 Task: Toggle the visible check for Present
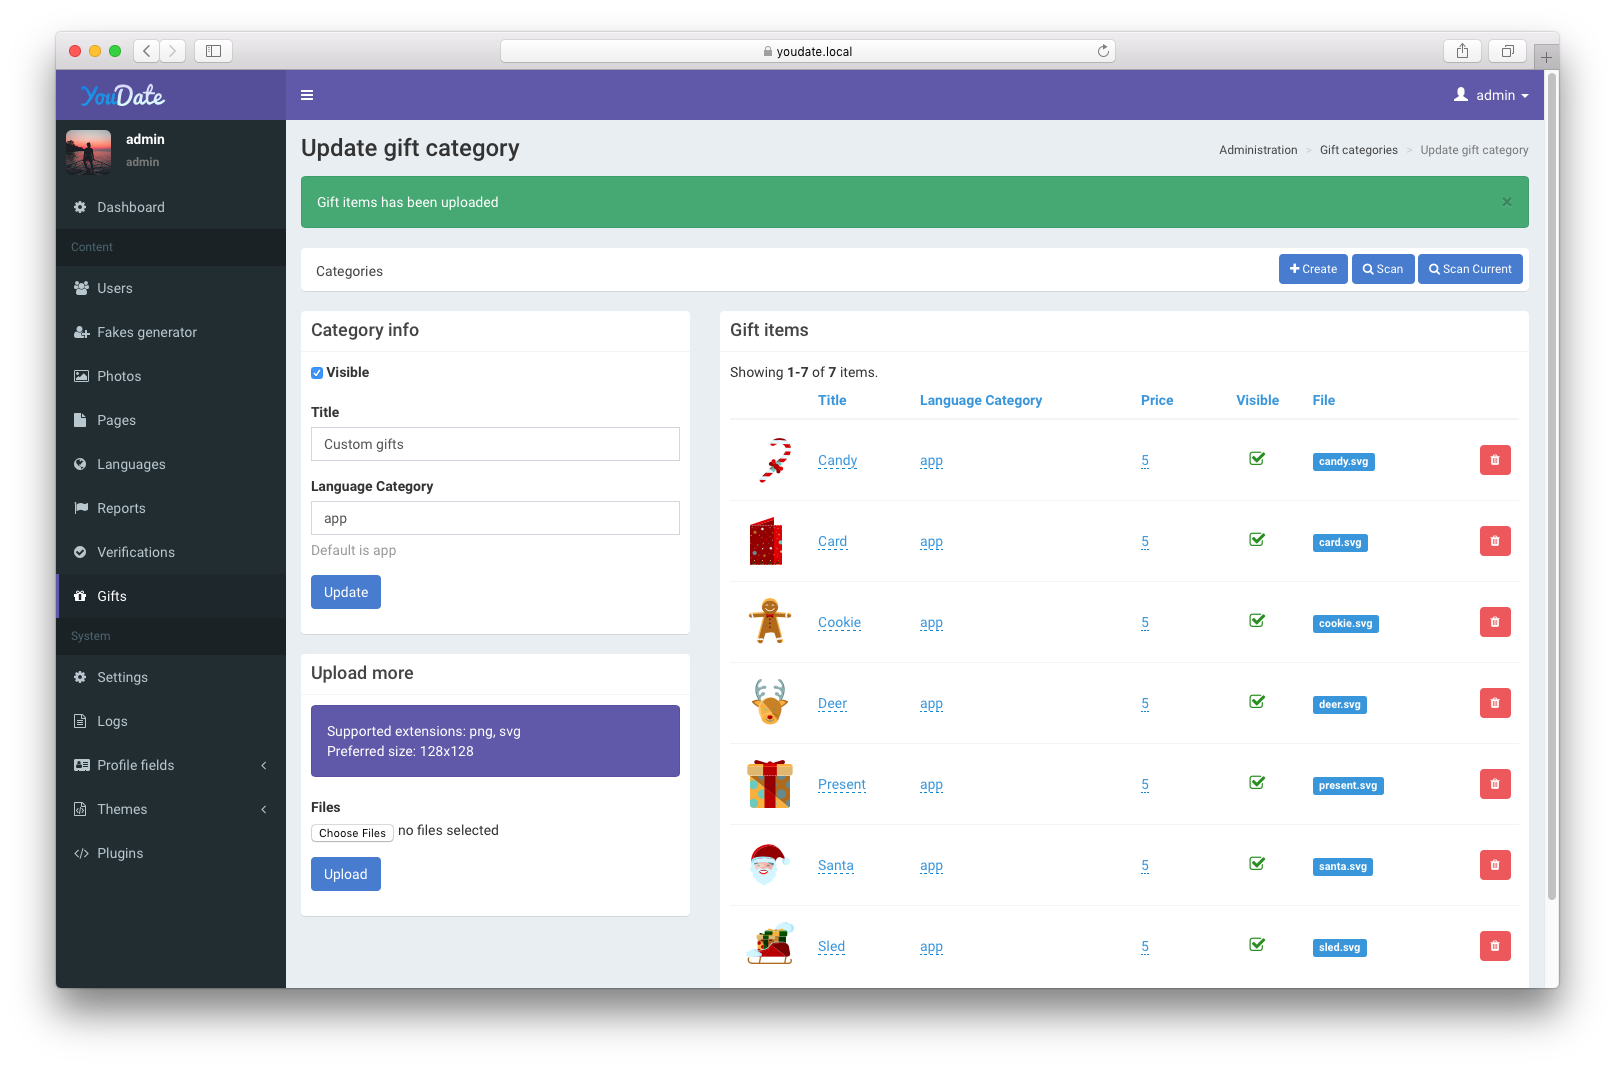pos(1257,783)
